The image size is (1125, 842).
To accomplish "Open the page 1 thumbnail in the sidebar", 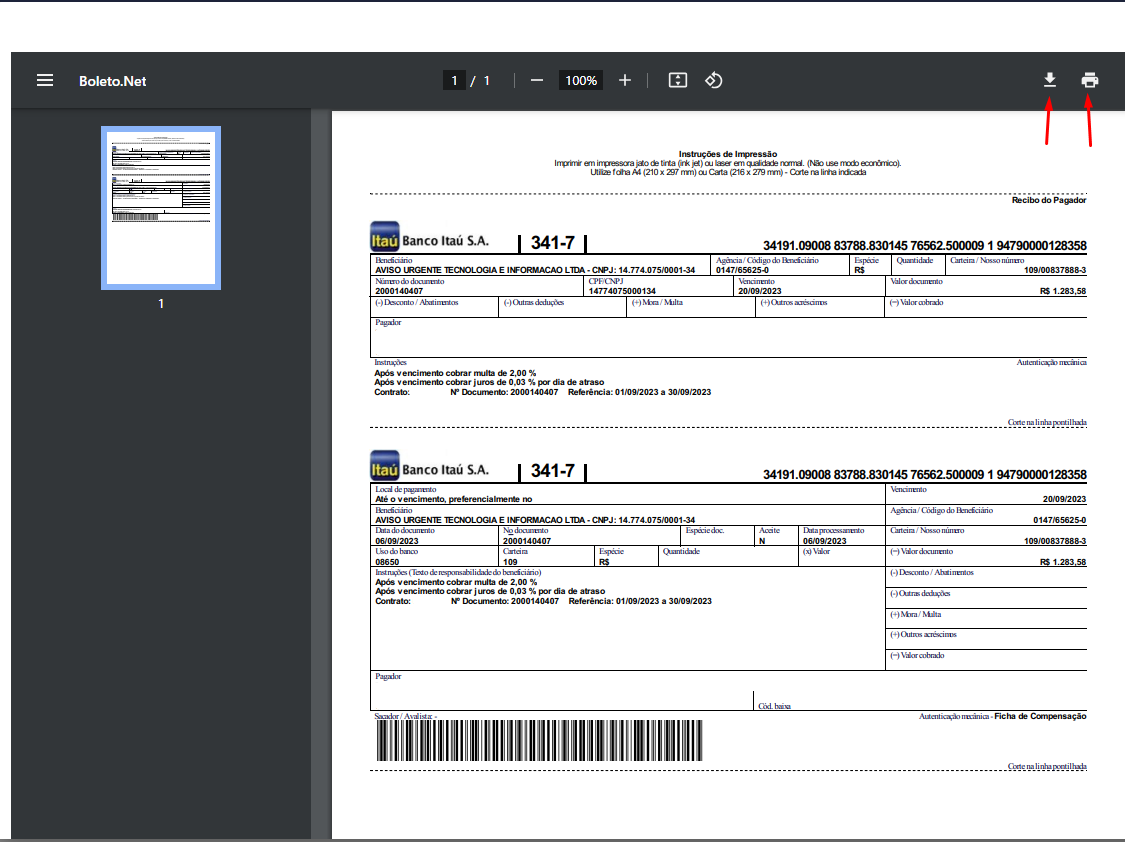I will 161,208.
